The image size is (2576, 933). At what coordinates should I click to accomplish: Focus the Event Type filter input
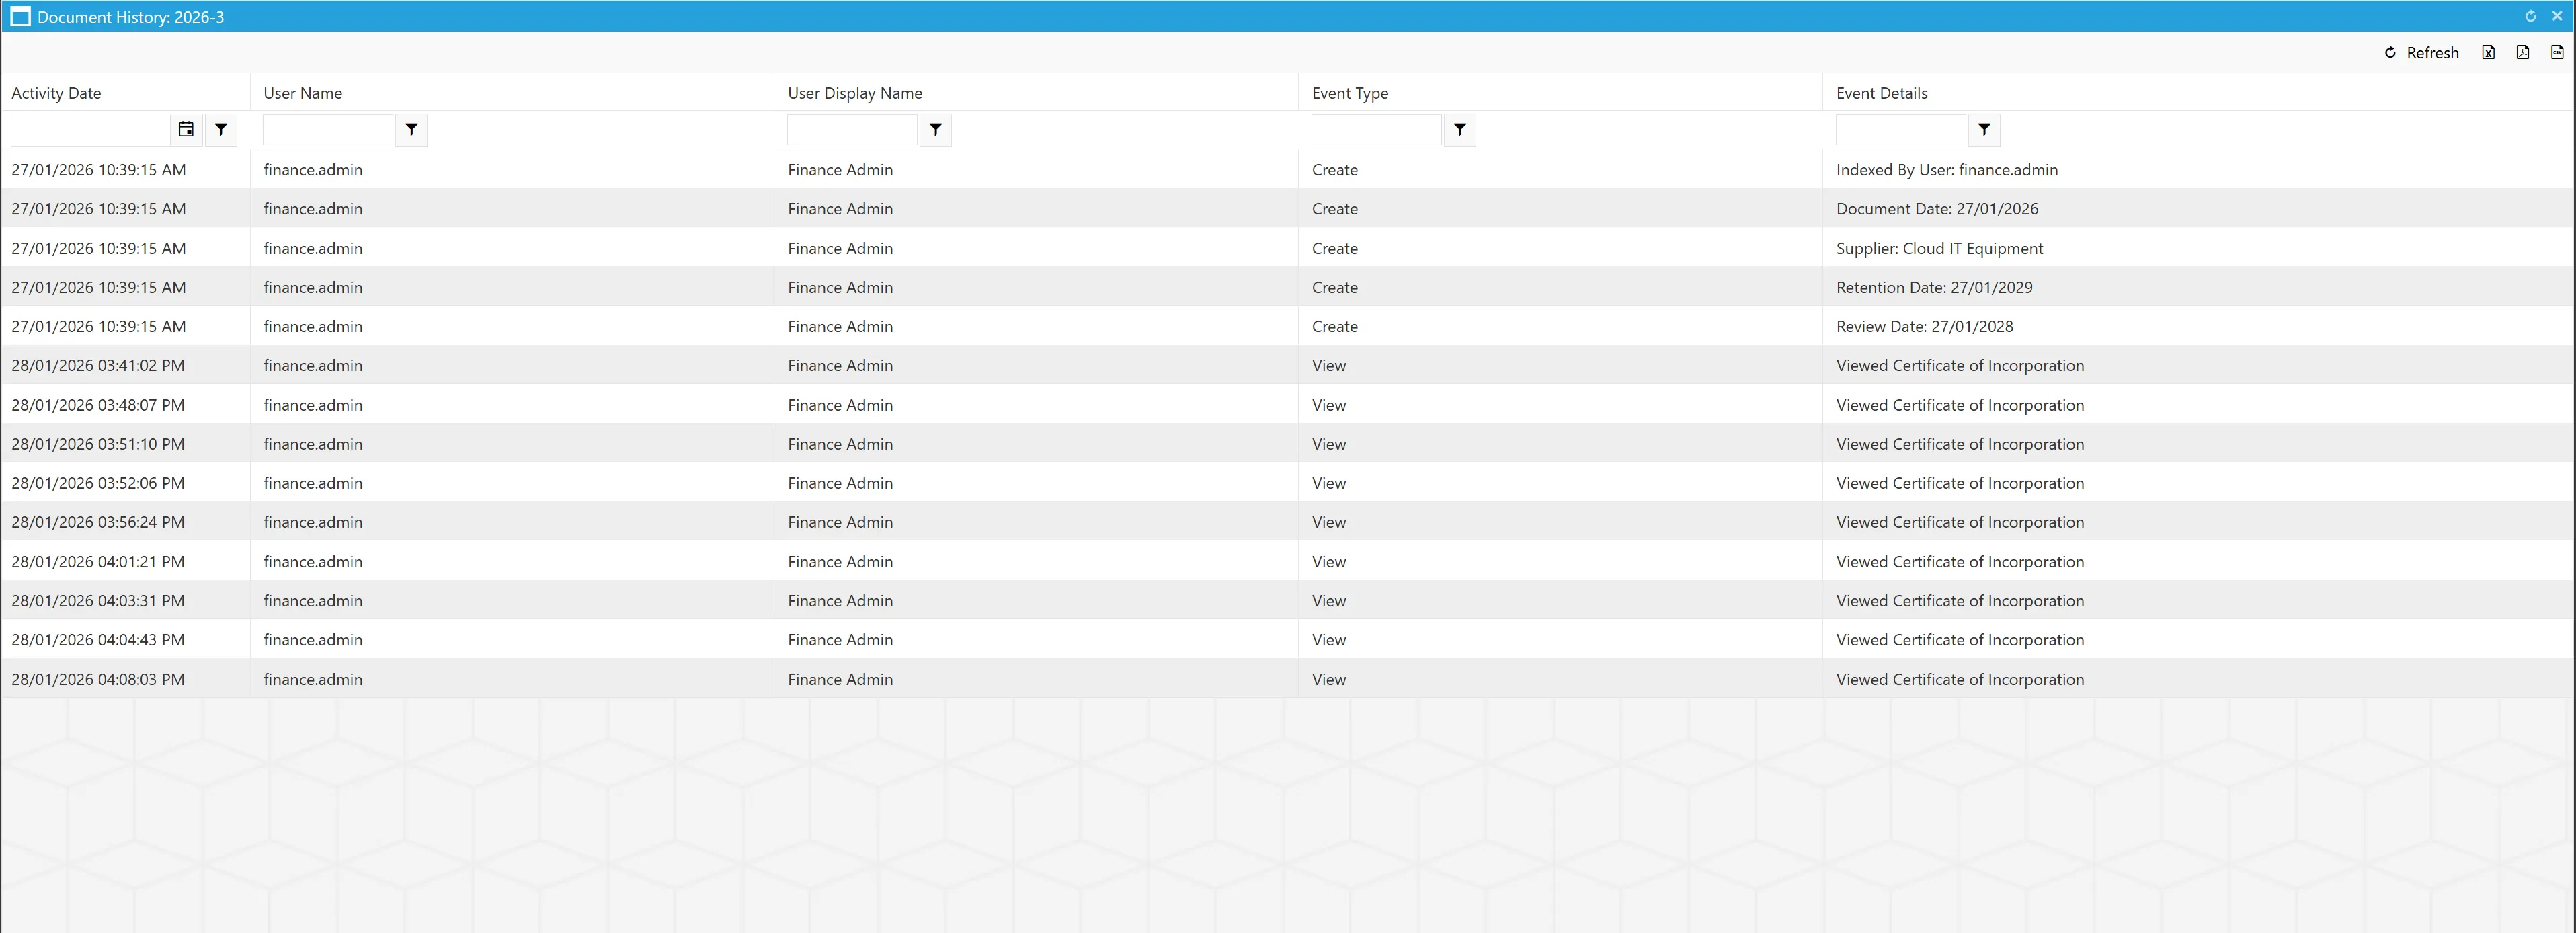click(x=1376, y=130)
